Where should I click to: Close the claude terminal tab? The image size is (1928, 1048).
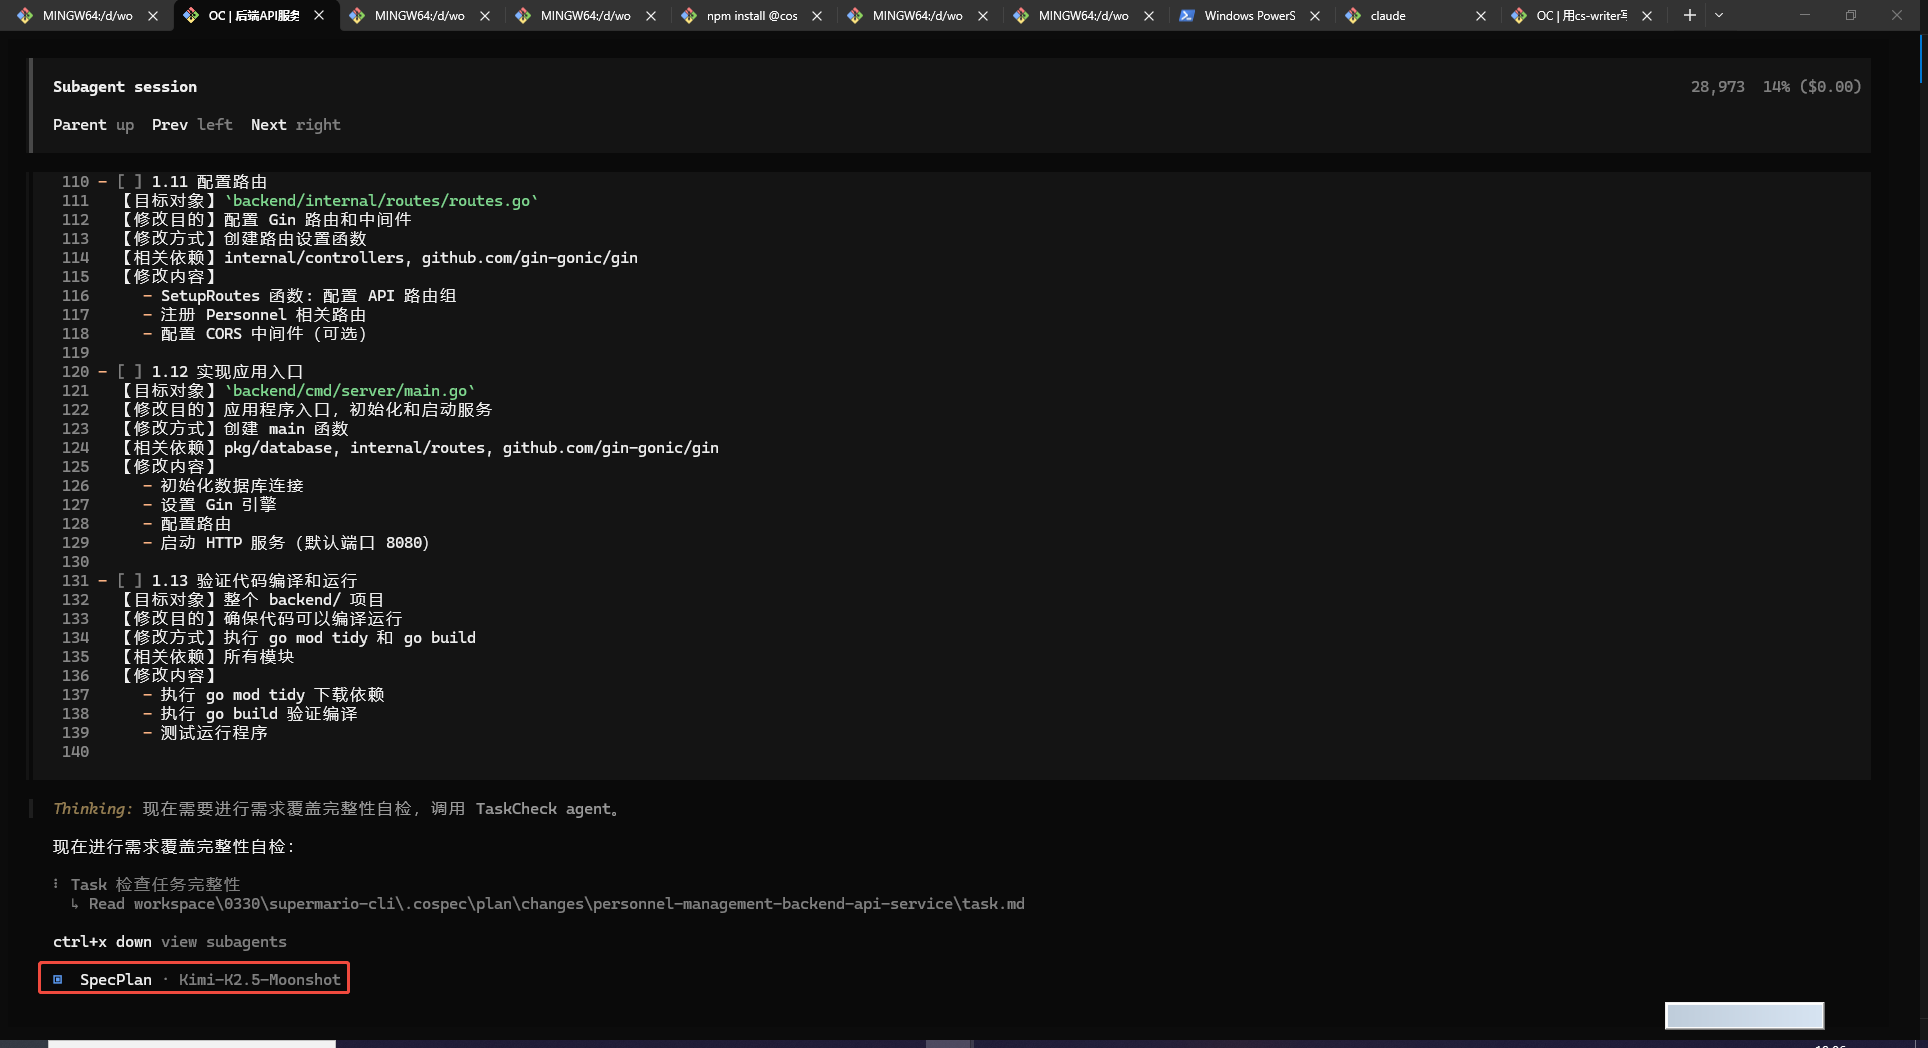pos(1481,16)
